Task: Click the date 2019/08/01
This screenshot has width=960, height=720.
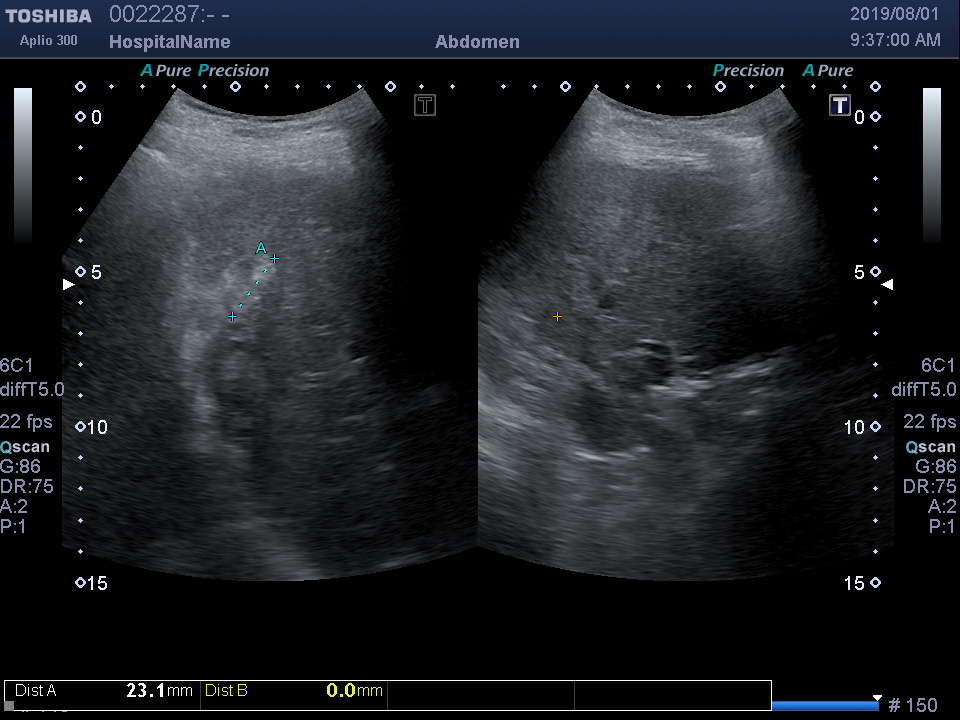Action: point(894,14)
